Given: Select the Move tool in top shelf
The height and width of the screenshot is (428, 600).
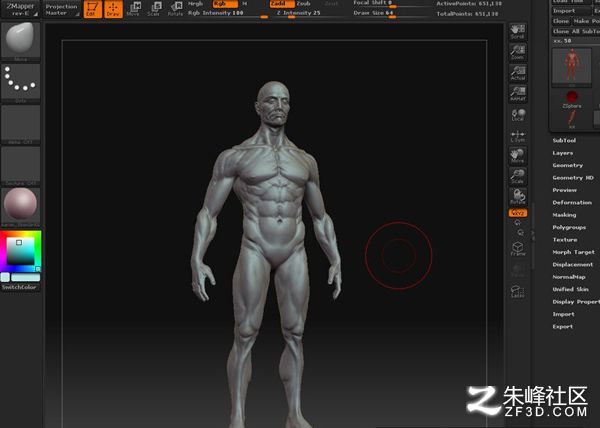Looking at the screenshot, I should 133,9.
